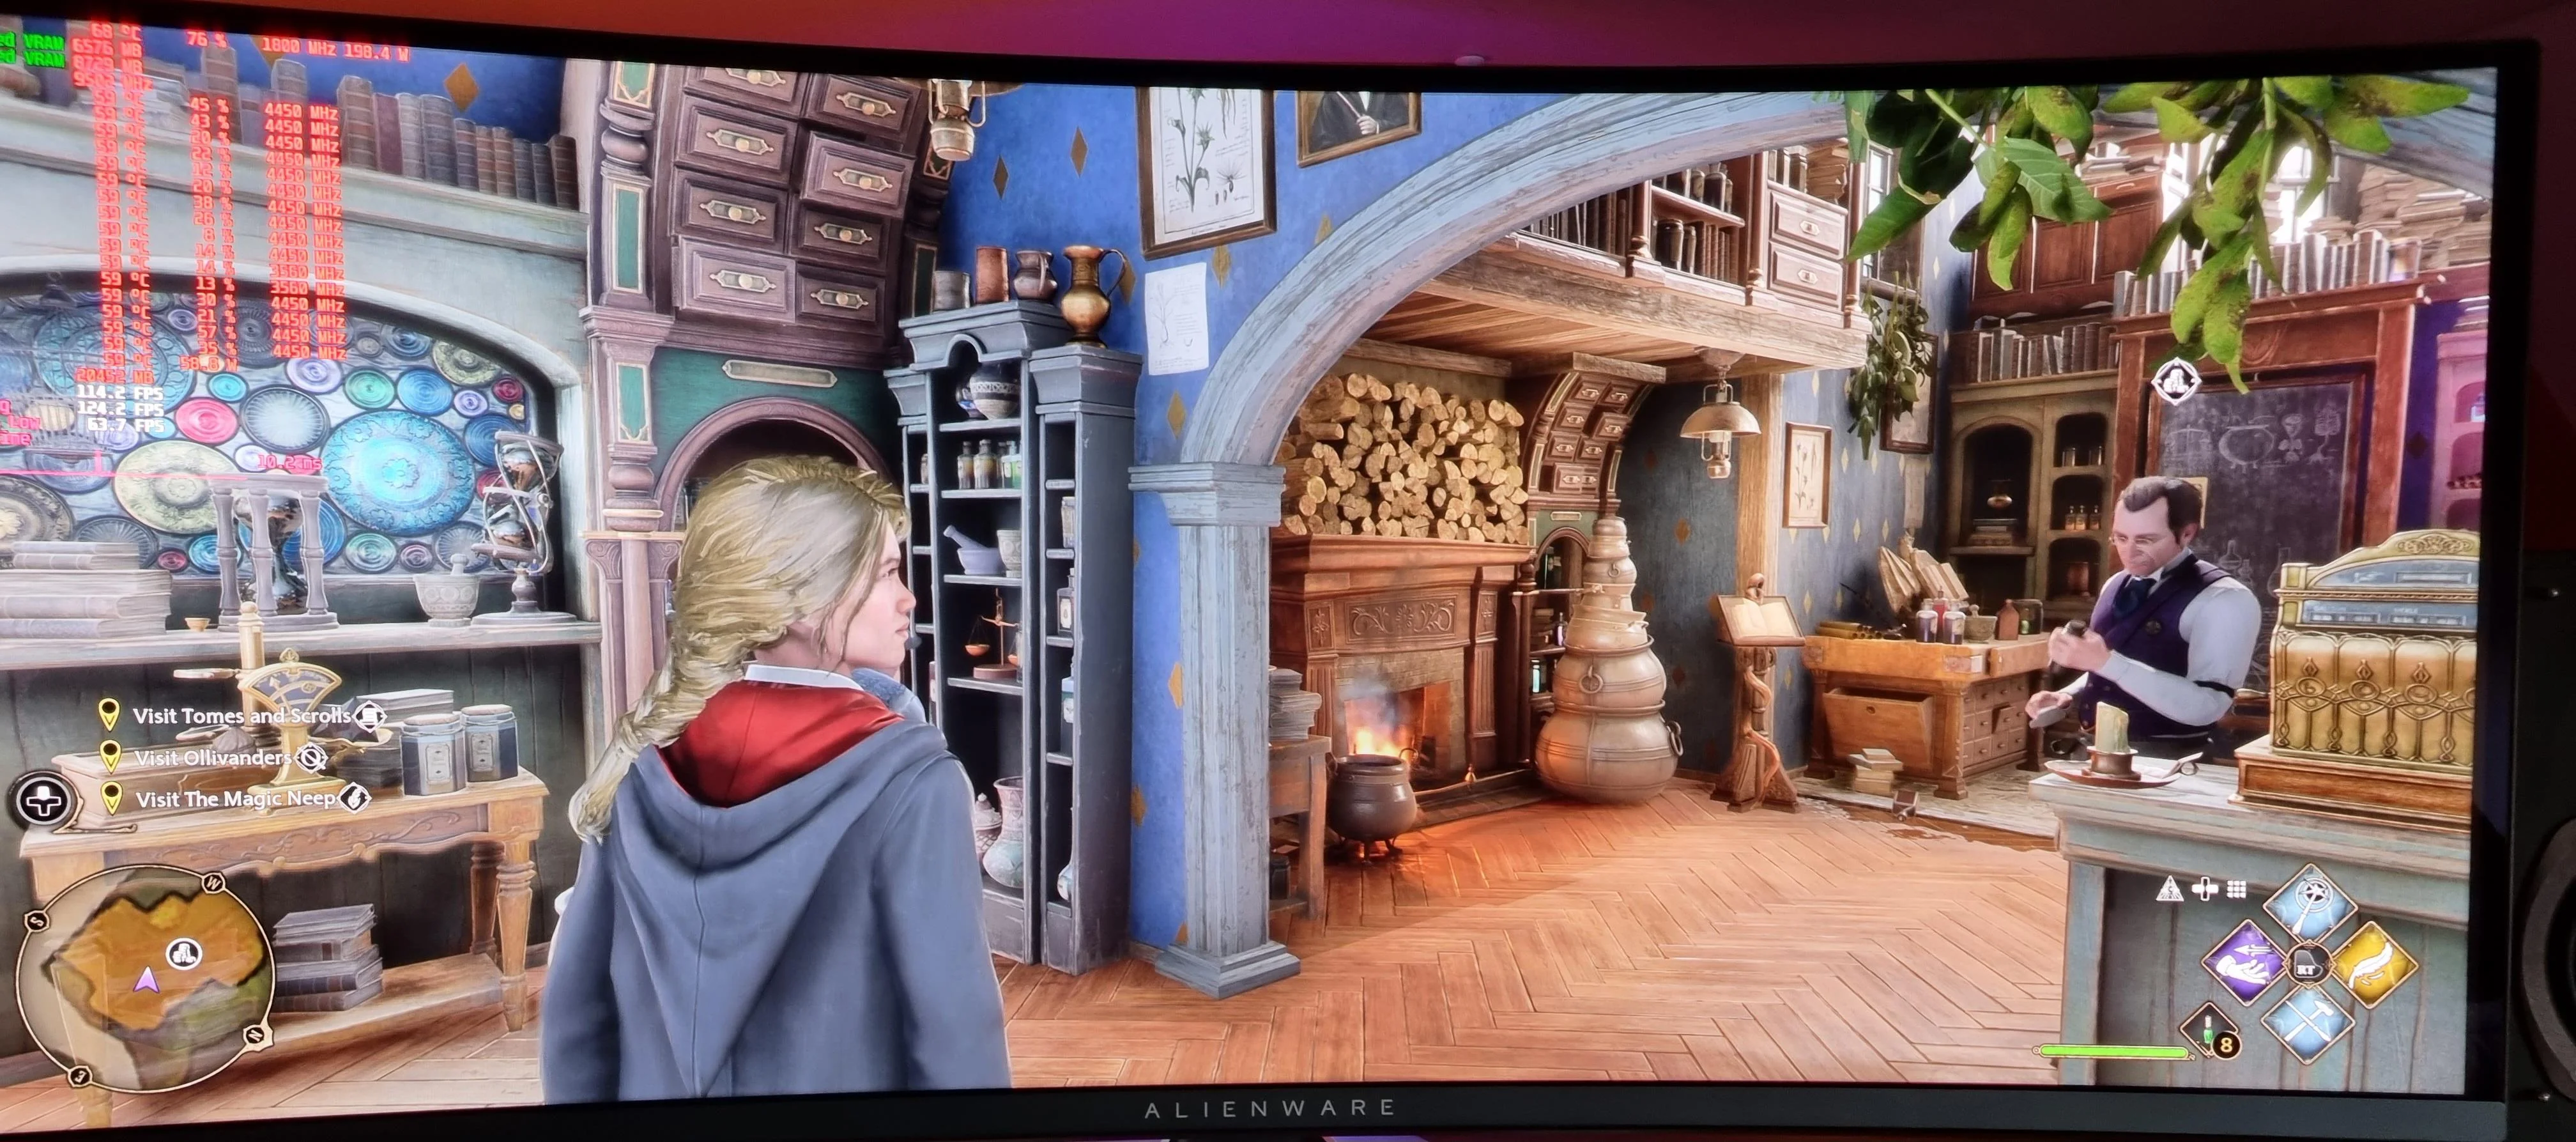The width and height of the screenshot is (2576, 1142).
Task: Click the D-pad icon next to spell diamond
Action: coord(2206,889)
